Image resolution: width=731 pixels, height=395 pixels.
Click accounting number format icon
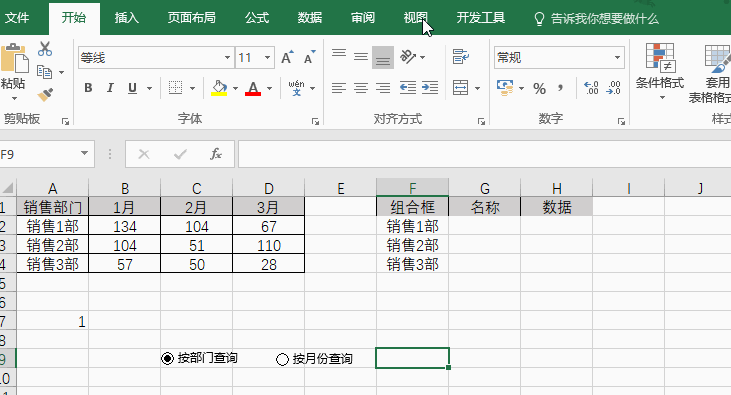(x=505, y=88)
